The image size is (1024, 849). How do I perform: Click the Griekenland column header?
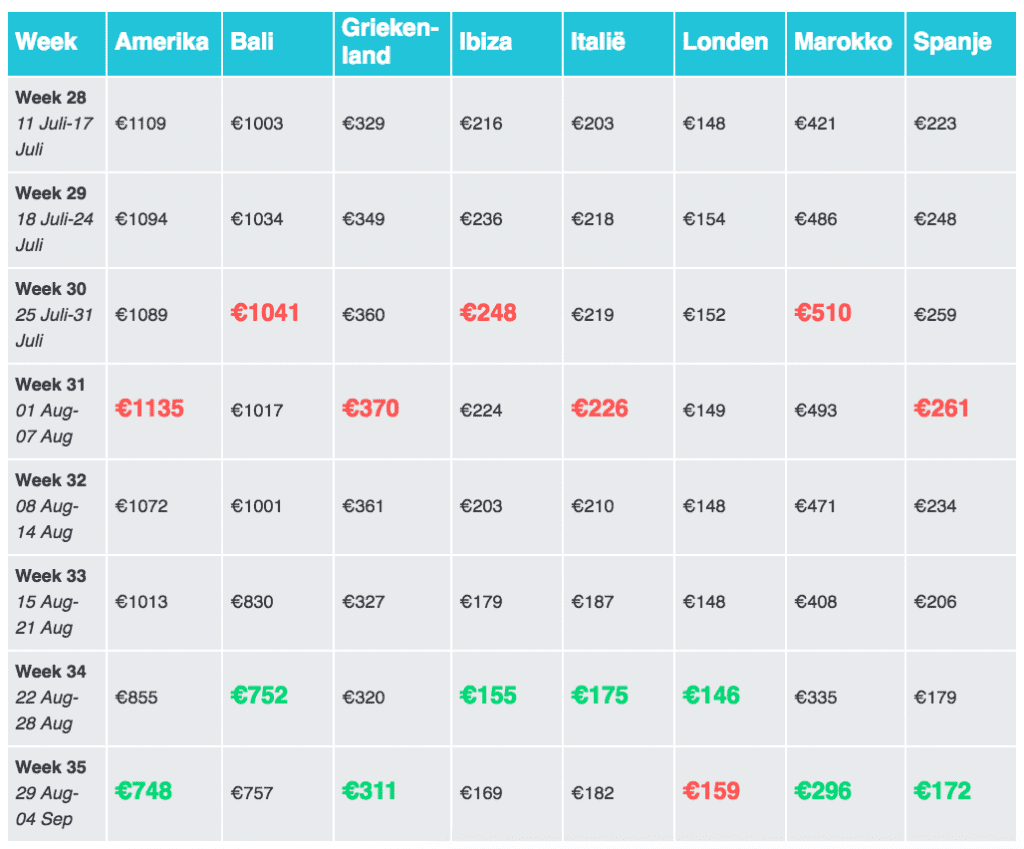(390, 42)
